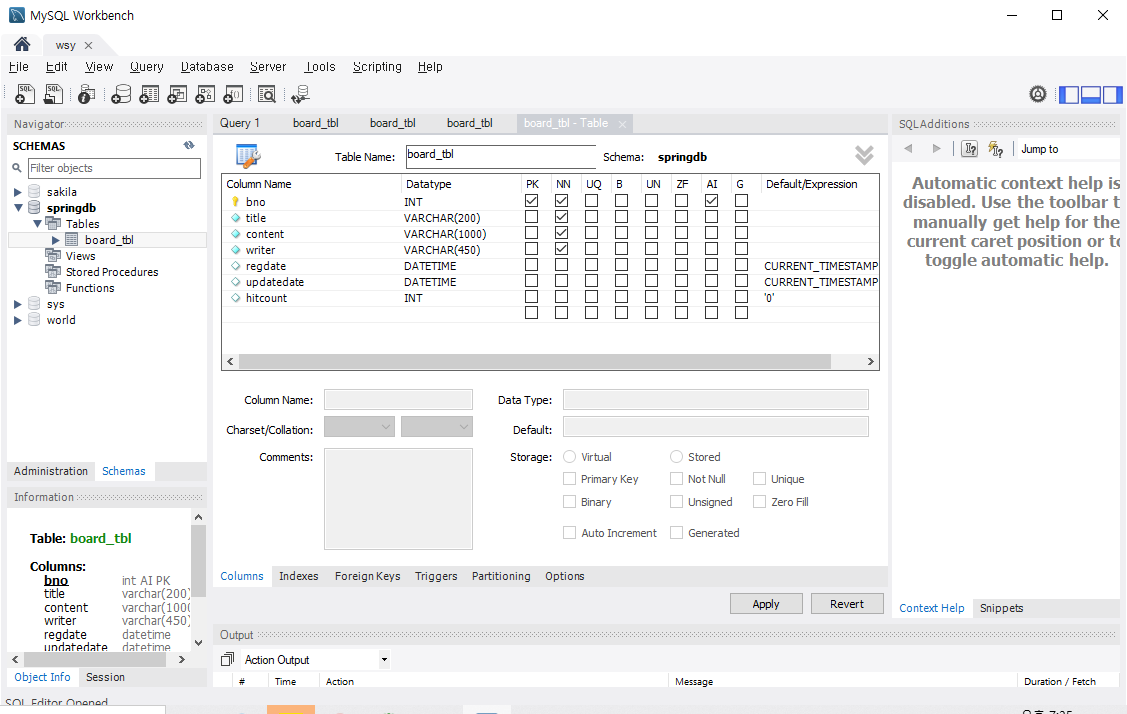Create new table toolbar icon
Viewport: 1127px width, 714px height.
(149, 94)
